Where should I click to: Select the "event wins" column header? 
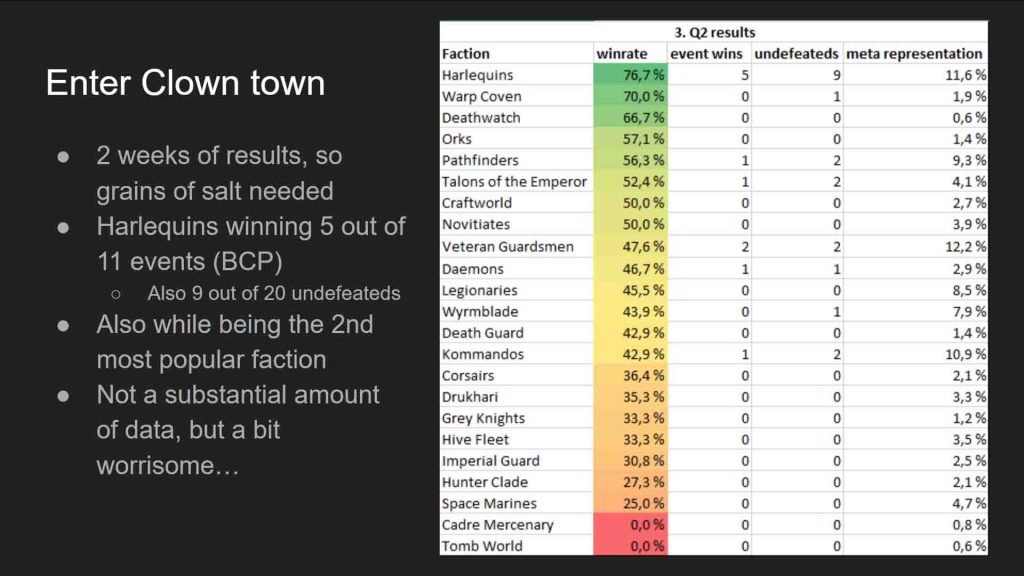point(708,54)
